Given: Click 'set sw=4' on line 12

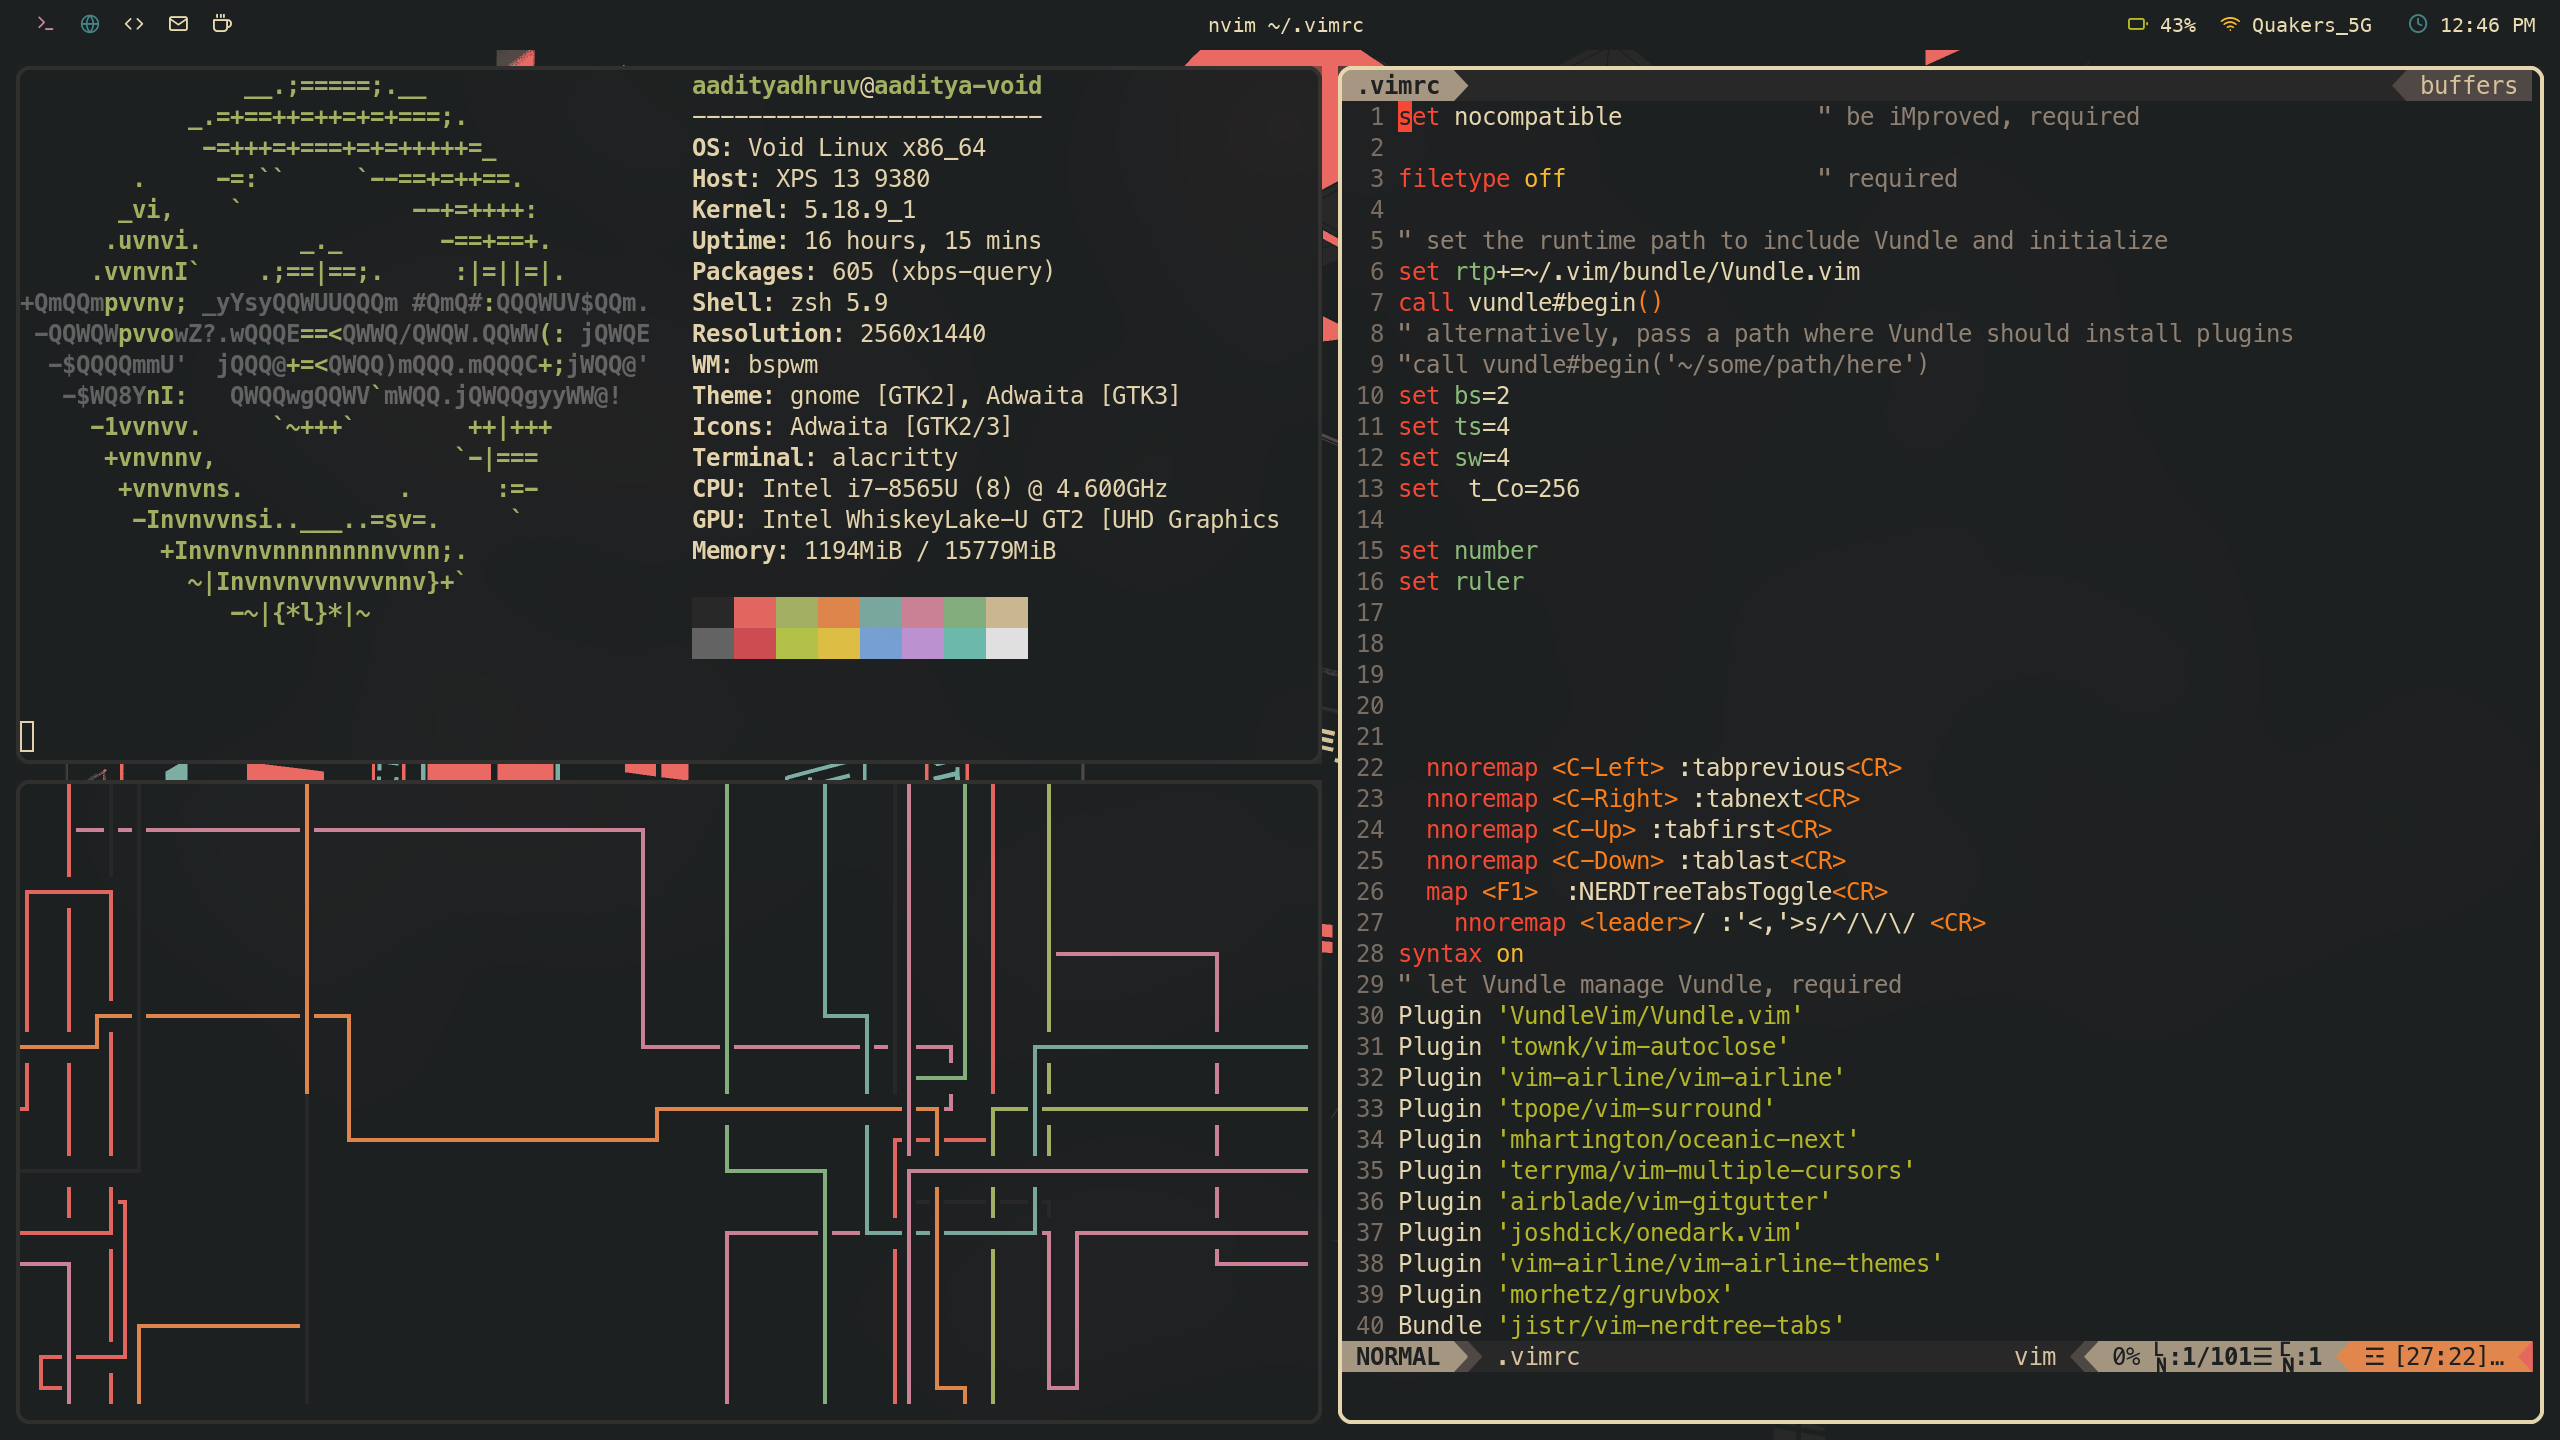Looking at the screenshot, I should [1454, 458].
